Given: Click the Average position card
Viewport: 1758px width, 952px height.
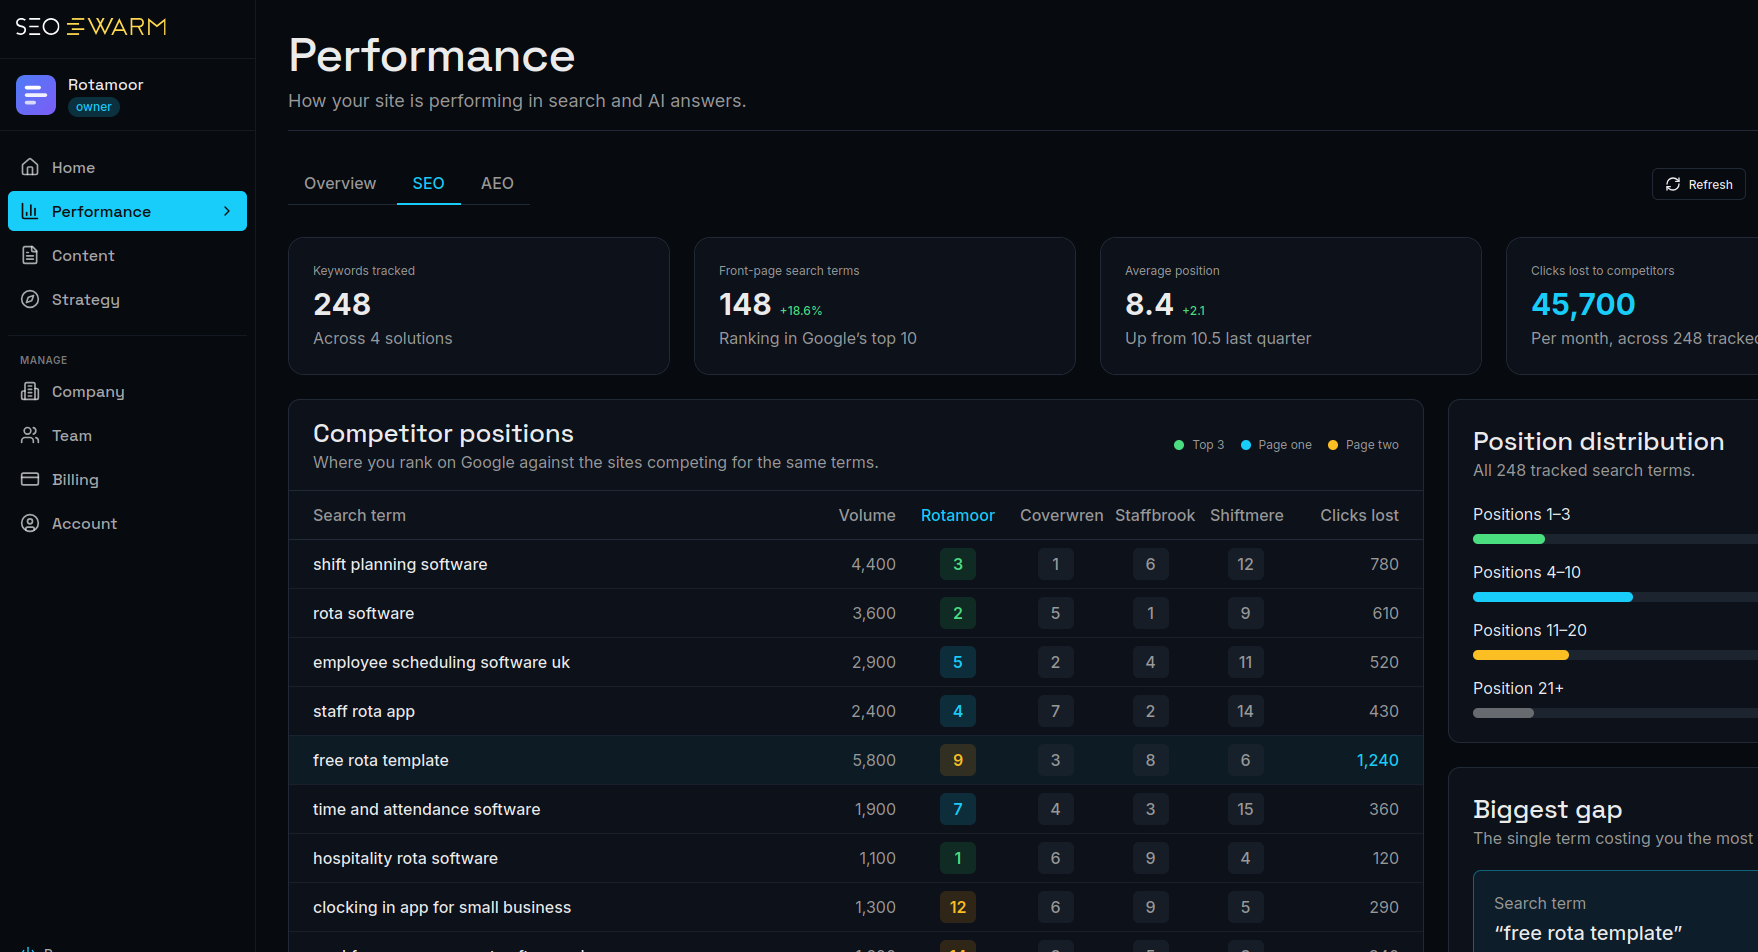Looking at the screenshot, I should pyautogui.click(x=1291, y=306).
